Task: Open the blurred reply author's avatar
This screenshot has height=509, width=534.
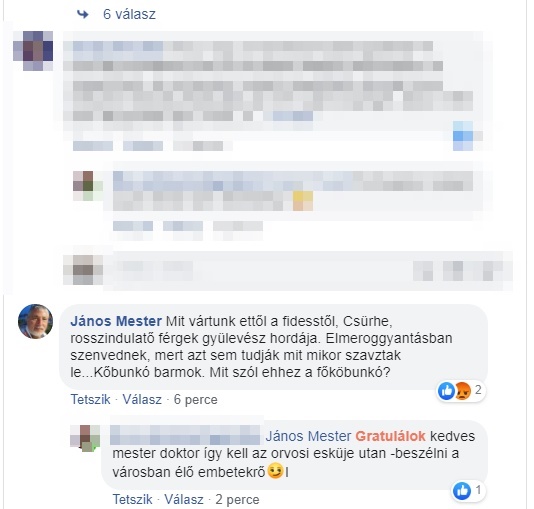Action: point(85,438)
